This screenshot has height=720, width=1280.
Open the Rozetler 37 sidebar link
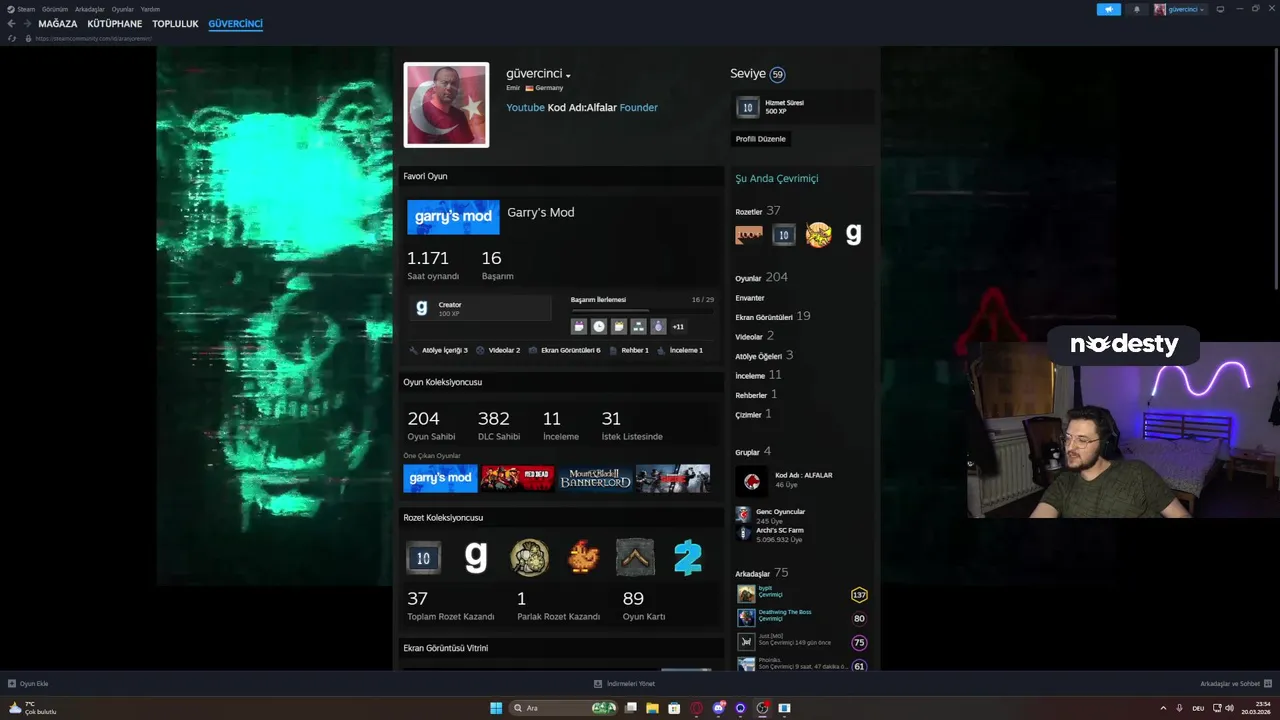tap(757, 211)
